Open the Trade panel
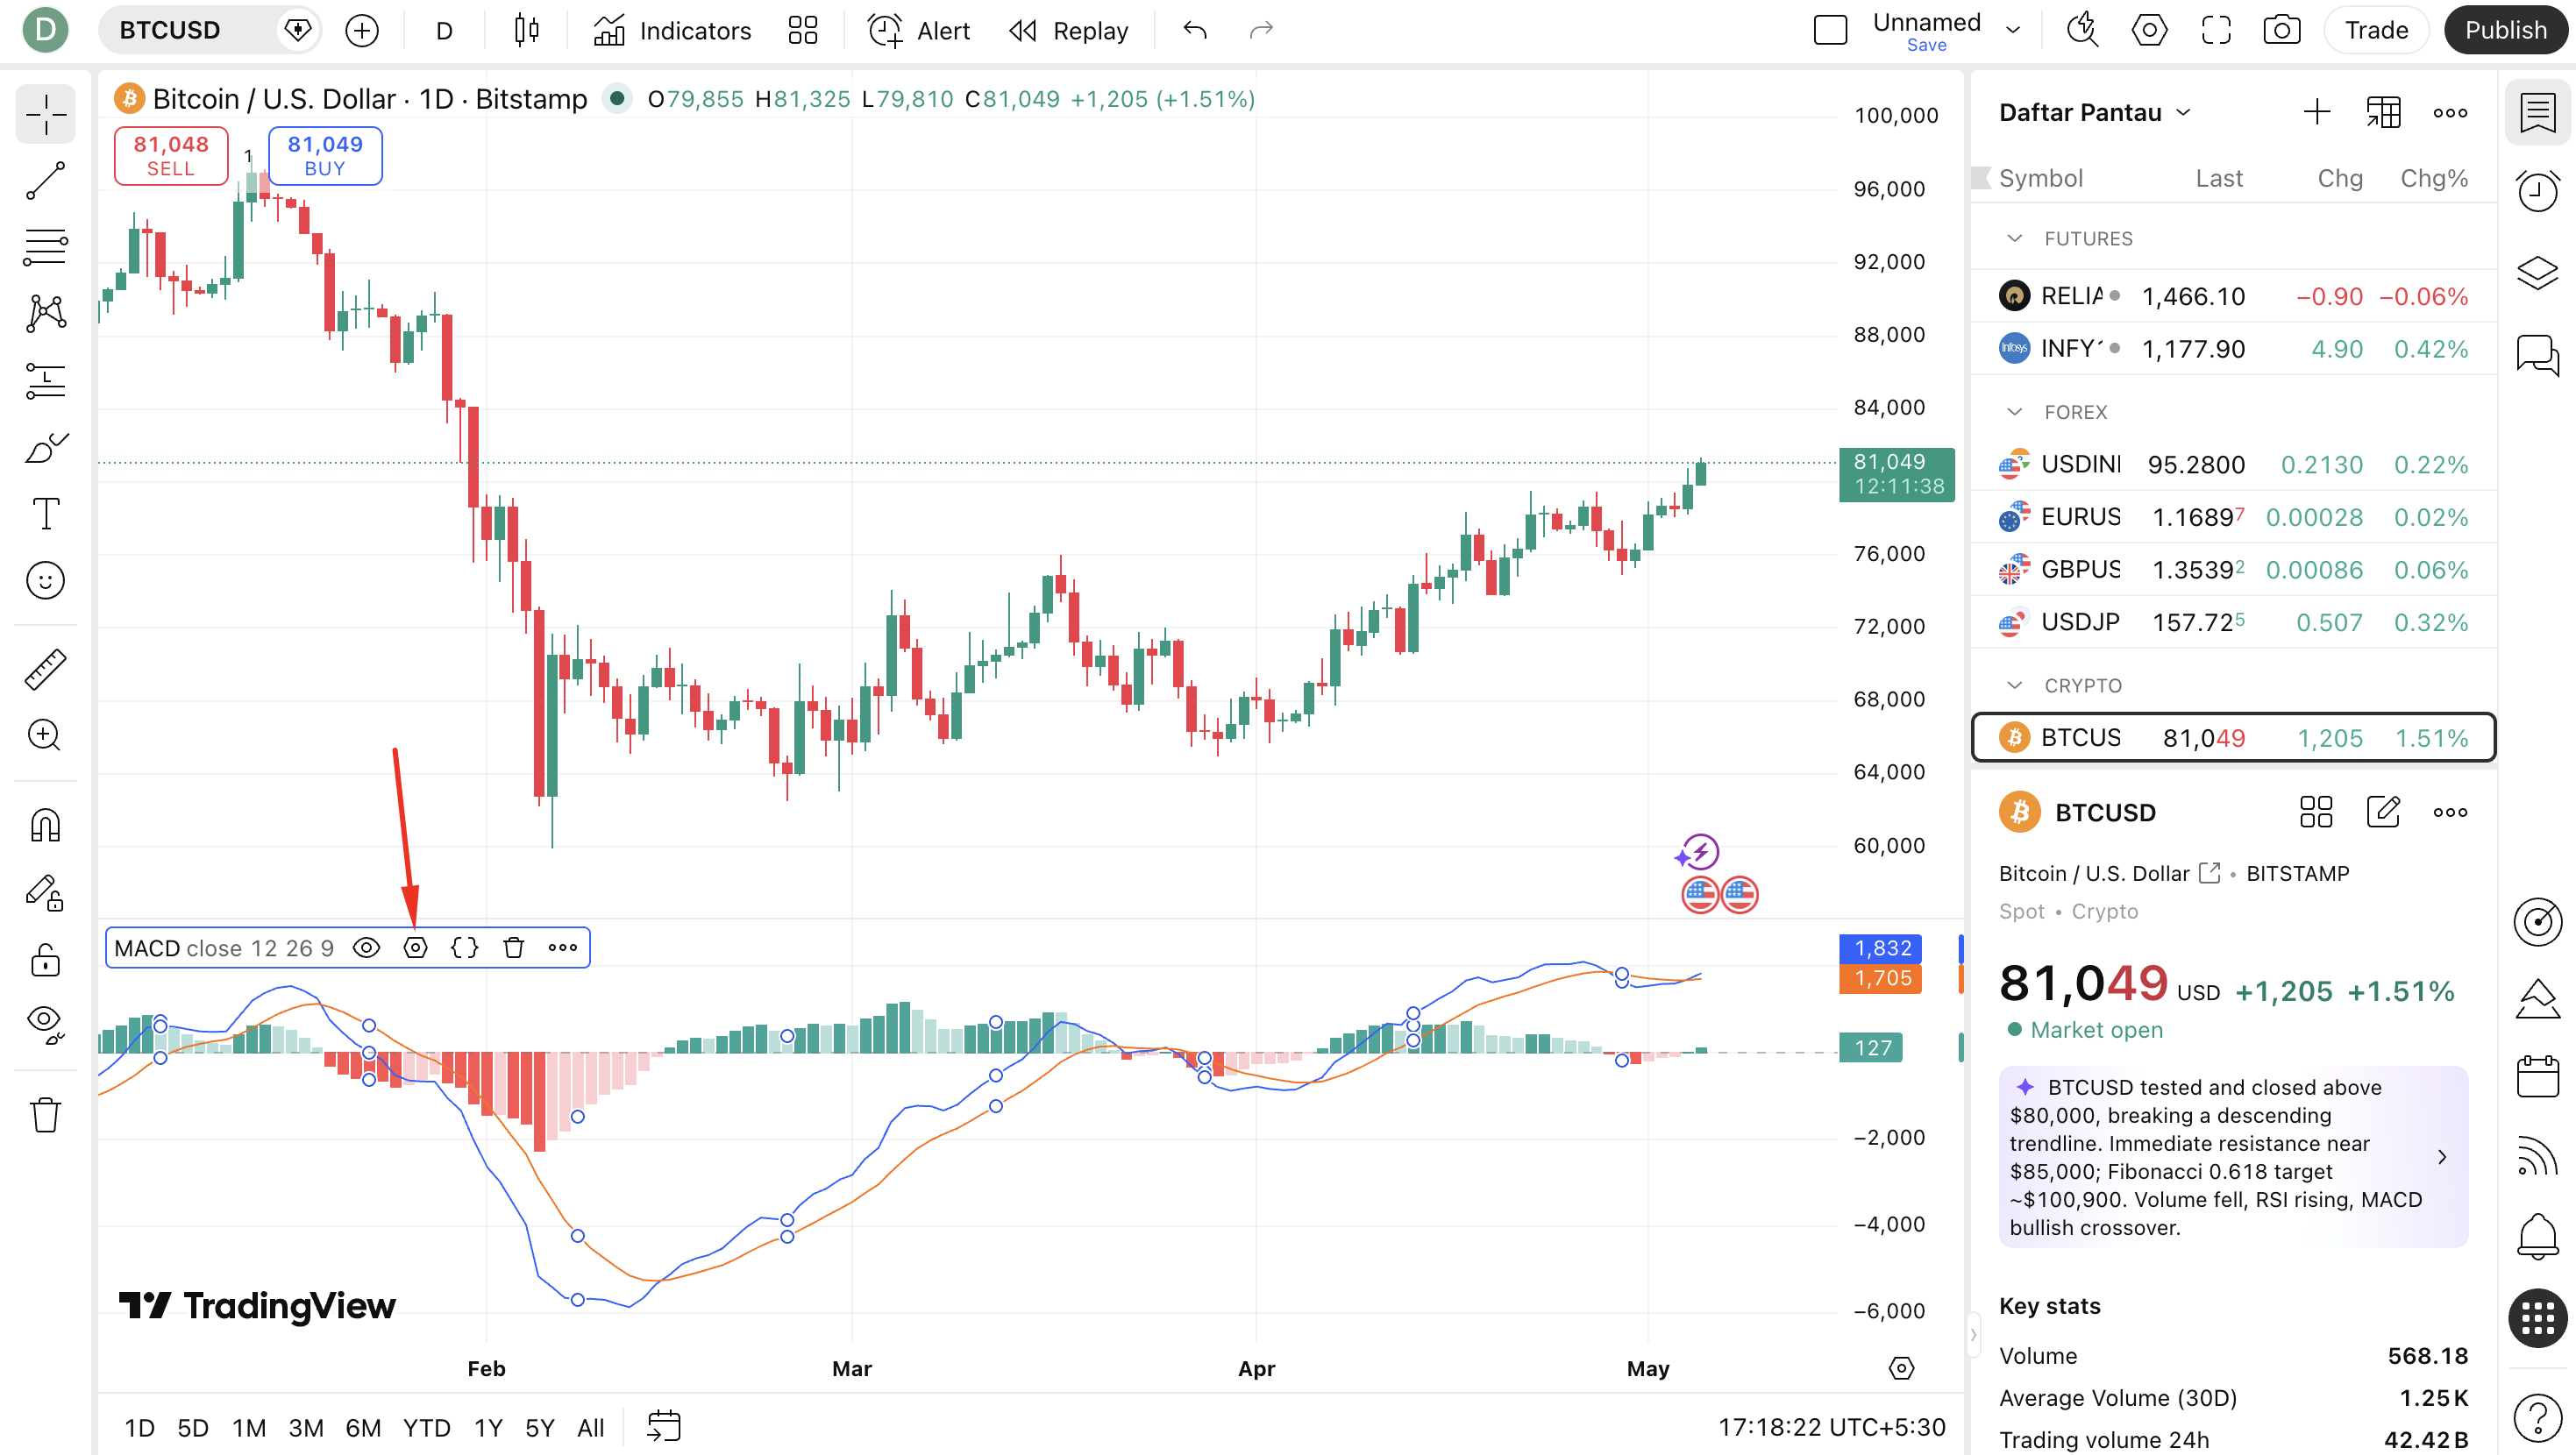 [x=2376, y=30]
